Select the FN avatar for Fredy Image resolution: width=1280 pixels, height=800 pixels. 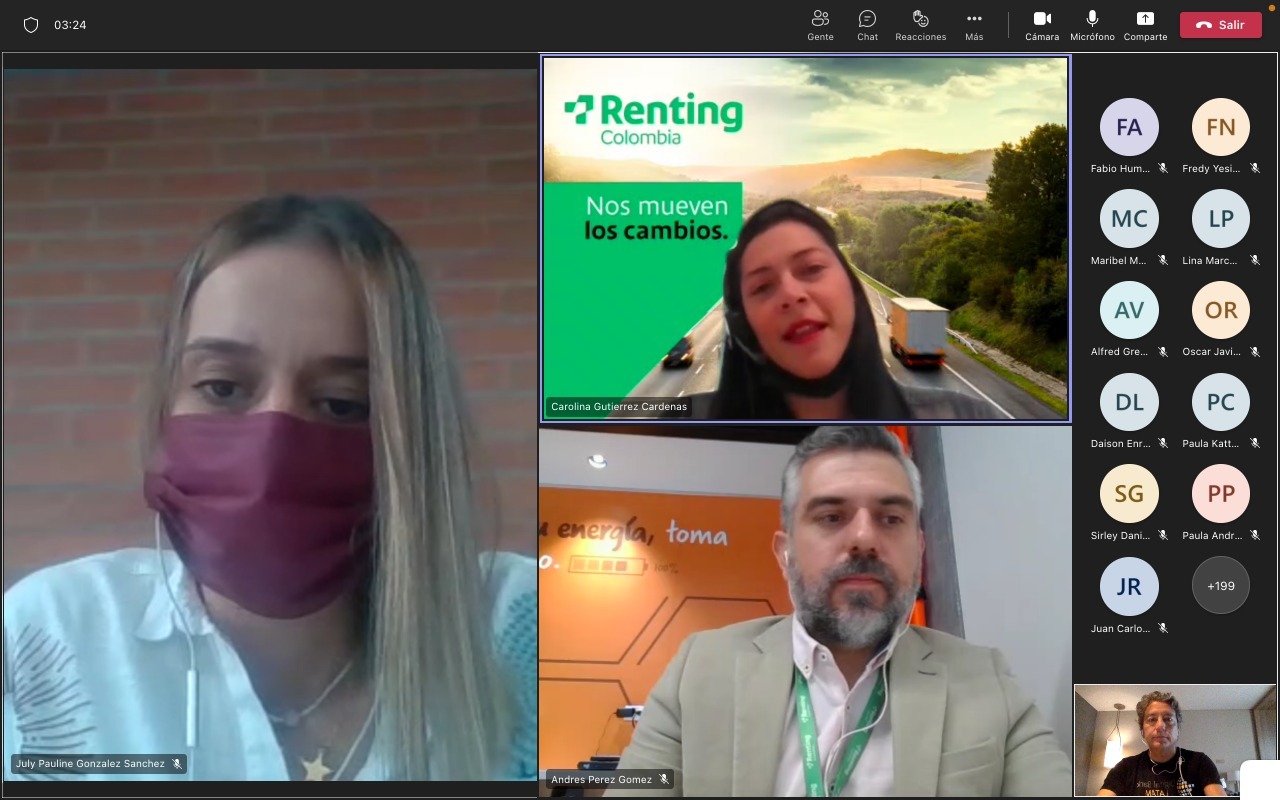point(1220,127)
